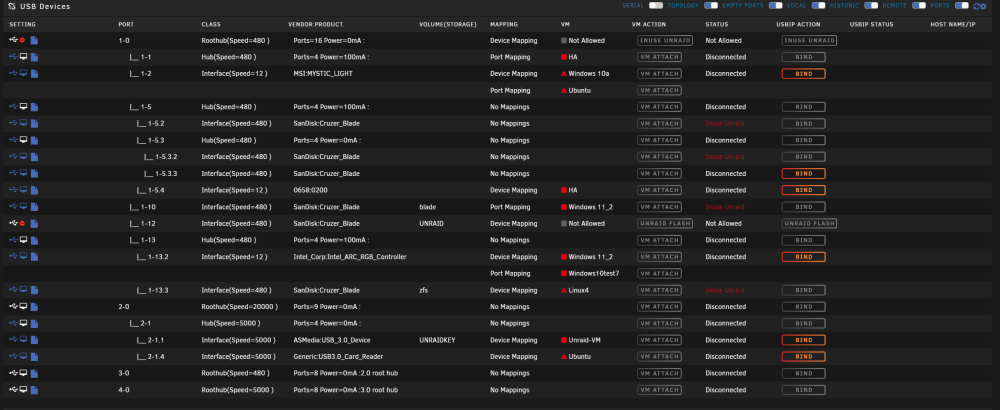Screen dimensions: 1000x410
Task: Open the document icon for port 1-13
Action: click(x=34, y=240)
